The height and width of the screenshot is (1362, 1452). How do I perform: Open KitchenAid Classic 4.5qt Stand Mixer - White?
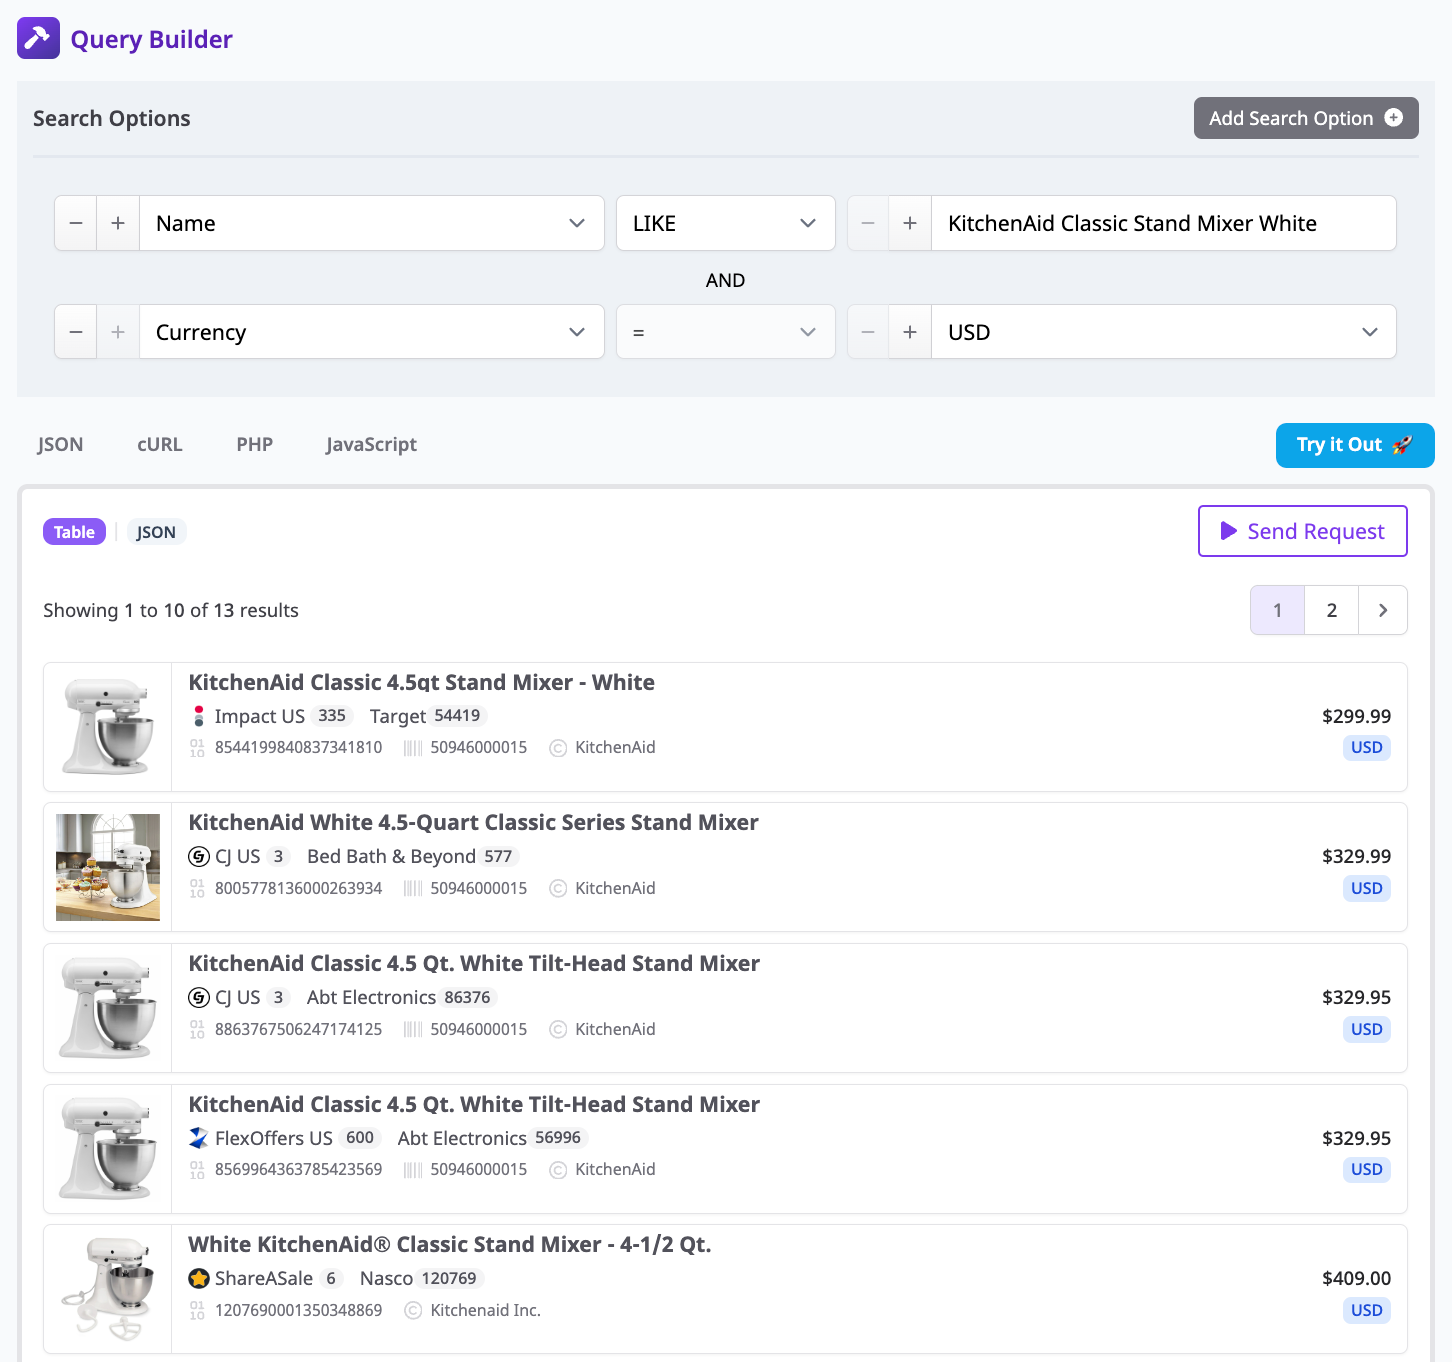(422, 683)
